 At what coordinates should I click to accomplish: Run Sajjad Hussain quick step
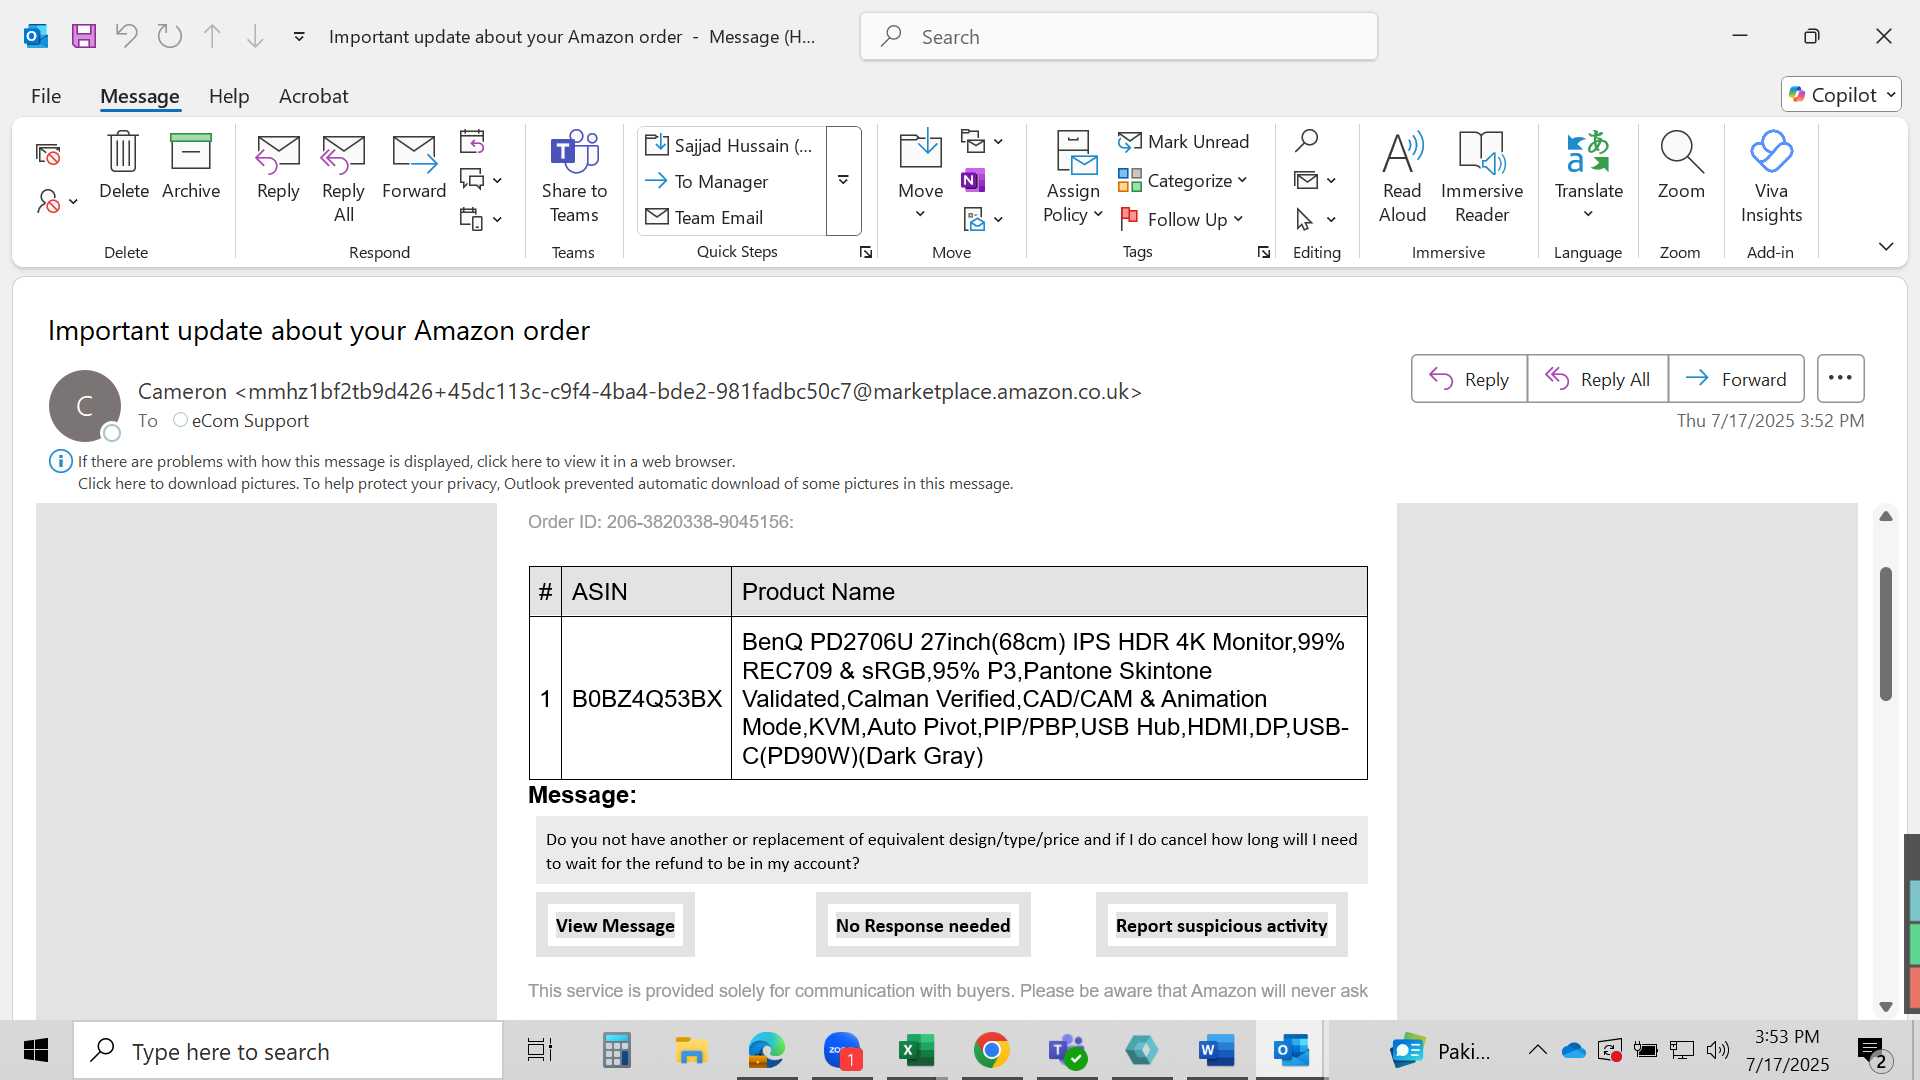coord(732,145)
